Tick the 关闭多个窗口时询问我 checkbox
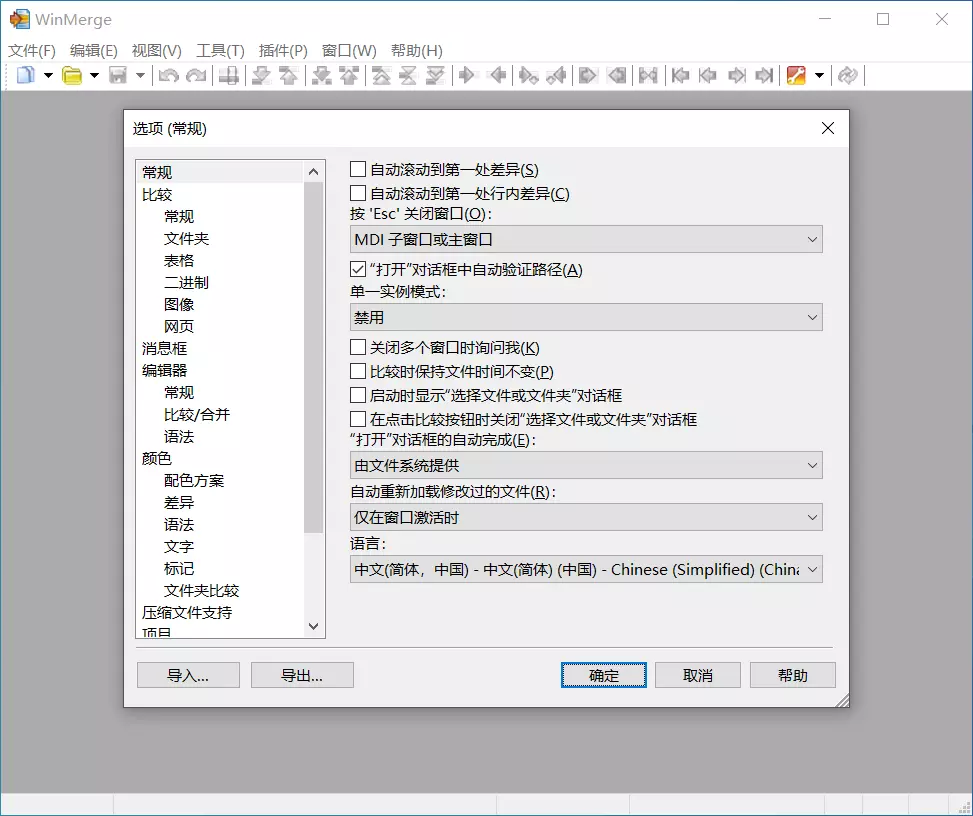This screenshot has height=816, width=973. 358,348
